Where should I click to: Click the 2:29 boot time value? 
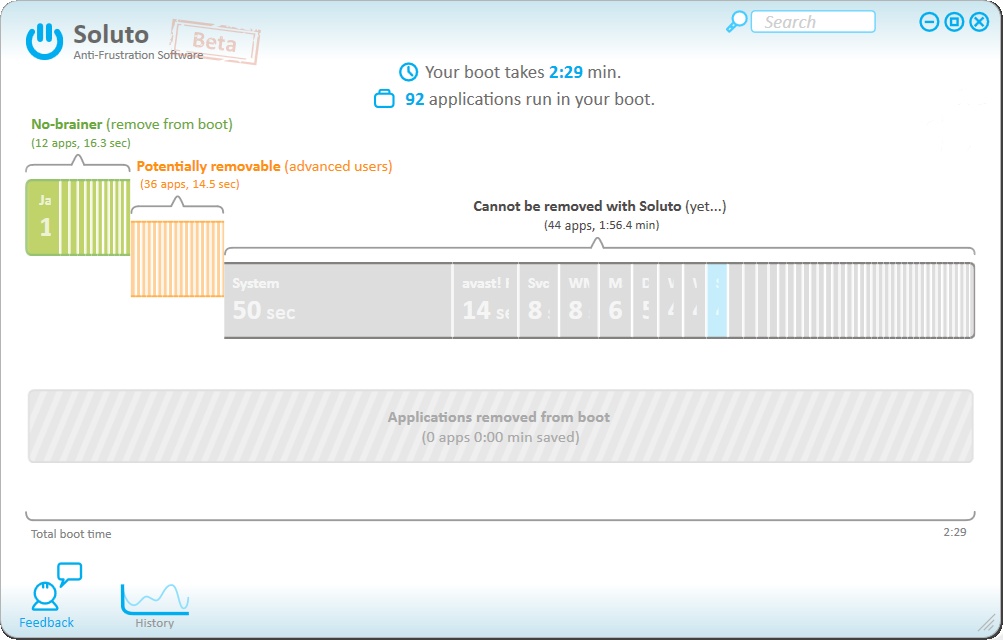click(565, 72)
